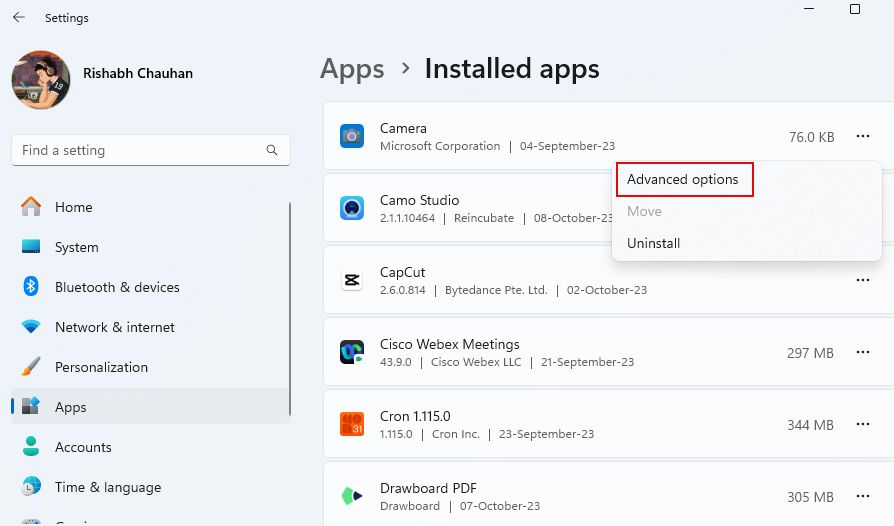The height and width of the screenshot is (526, 894).
Task: Navigate to Personalization settings
Action: pos(101,367)
